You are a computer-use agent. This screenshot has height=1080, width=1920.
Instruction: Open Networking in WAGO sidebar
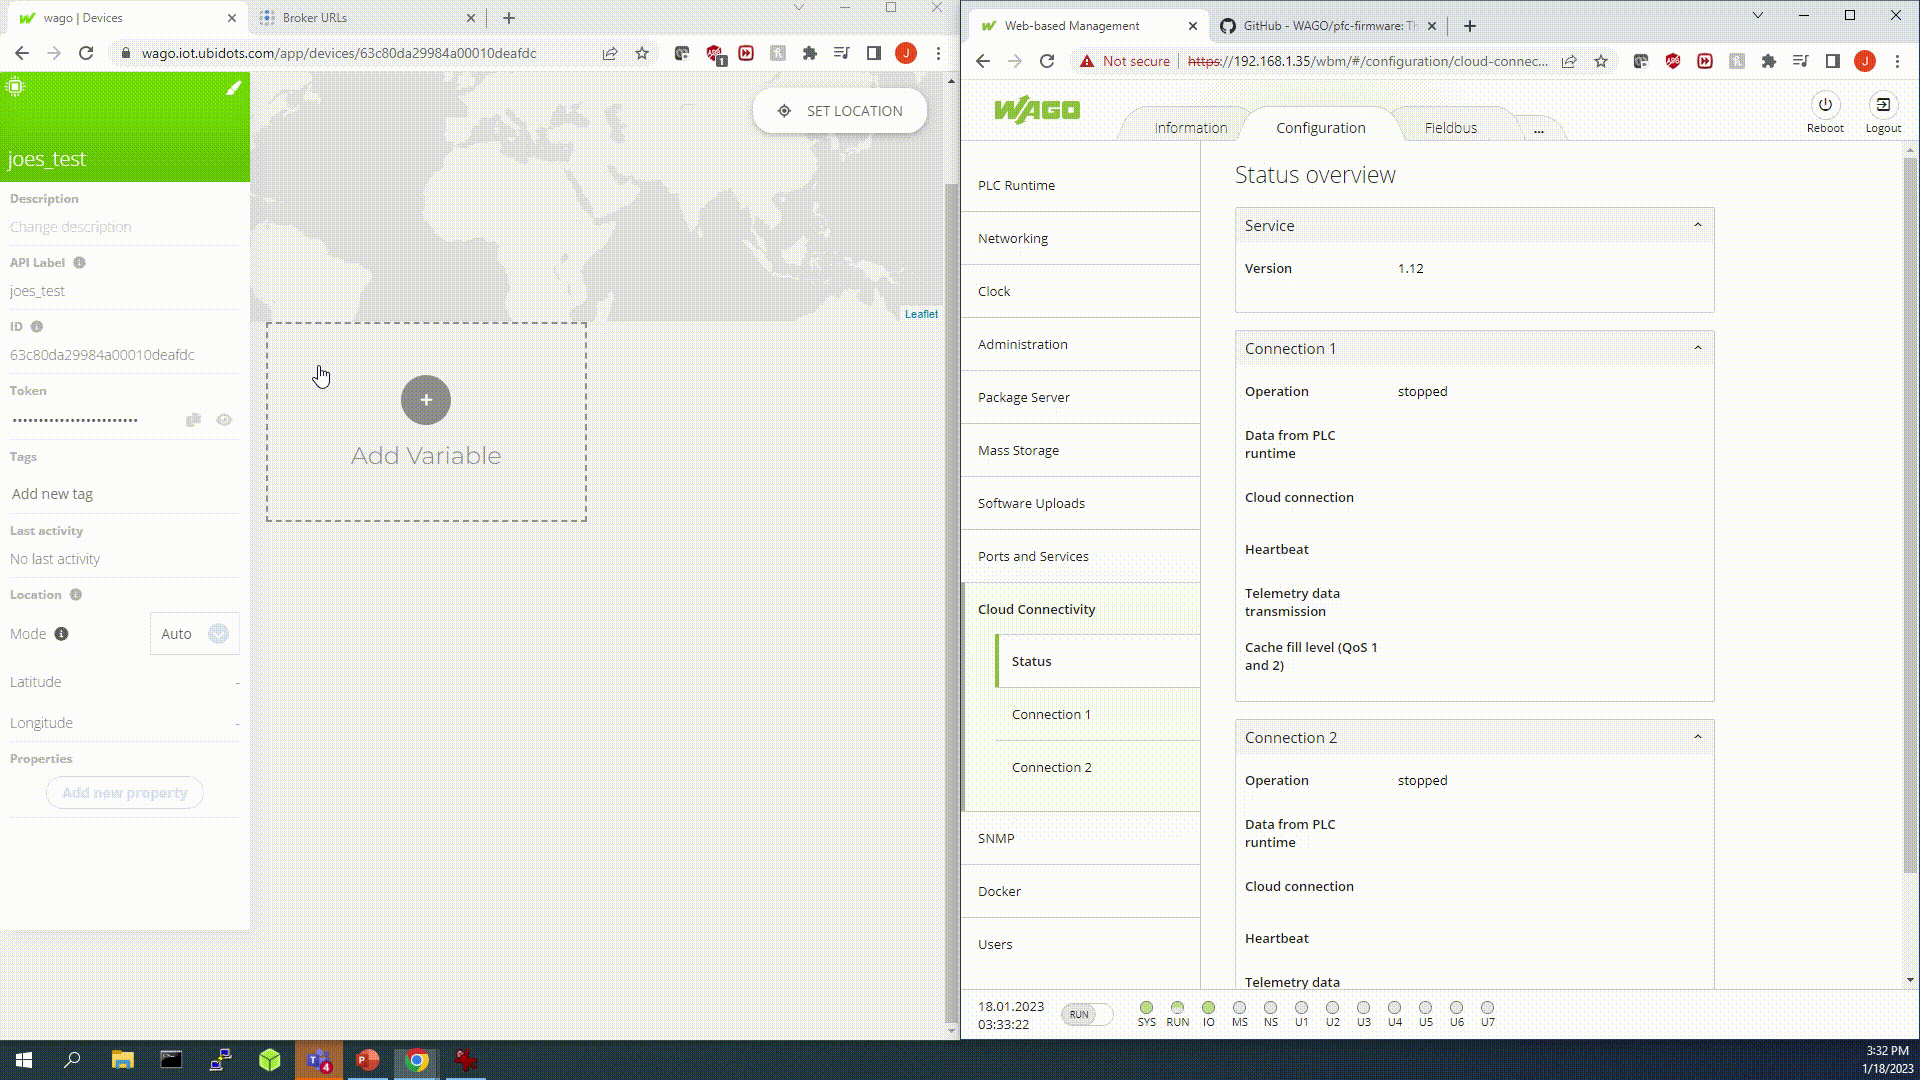coord(1081,238)
